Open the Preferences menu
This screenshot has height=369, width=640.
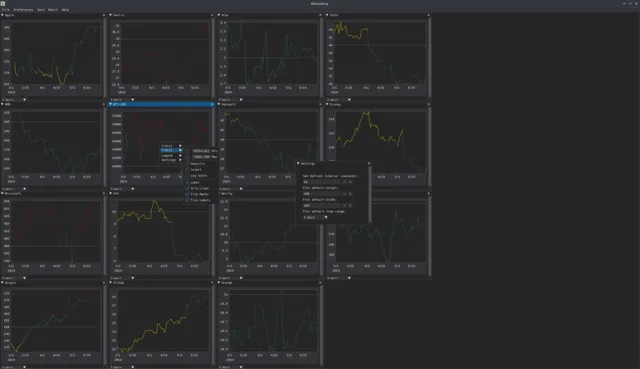click(23, 9)
